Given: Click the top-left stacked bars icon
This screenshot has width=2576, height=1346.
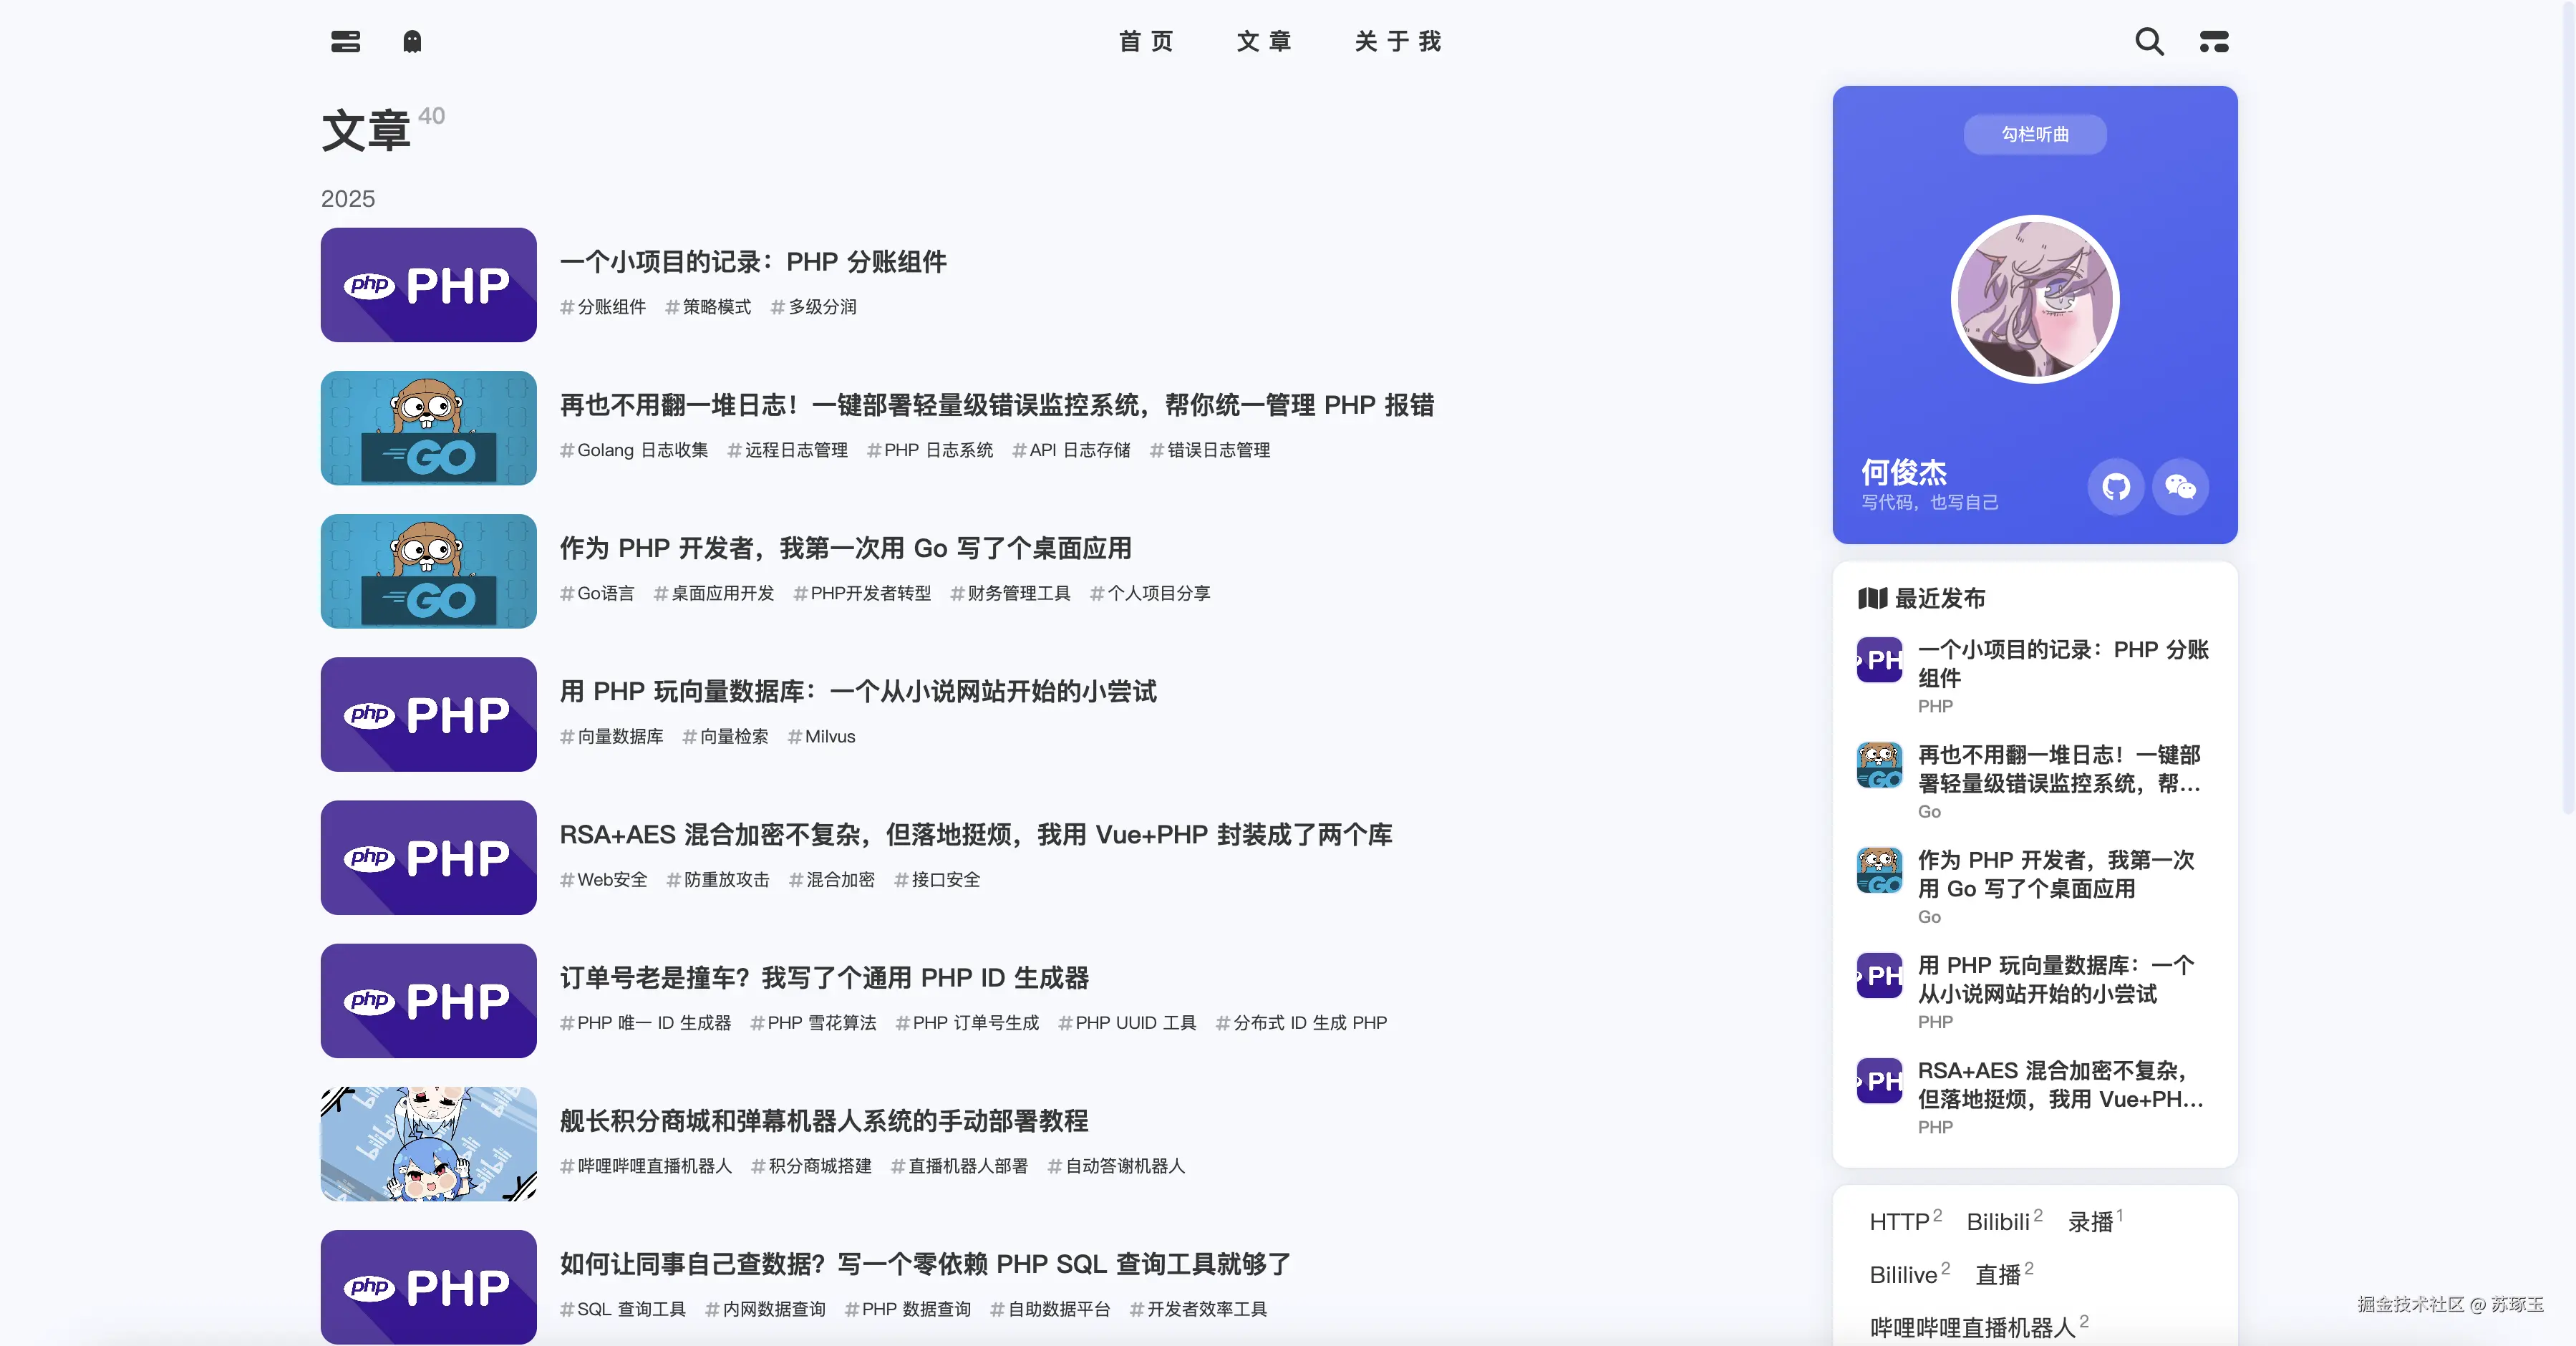Looking at the screenshot, I should 345,42.
